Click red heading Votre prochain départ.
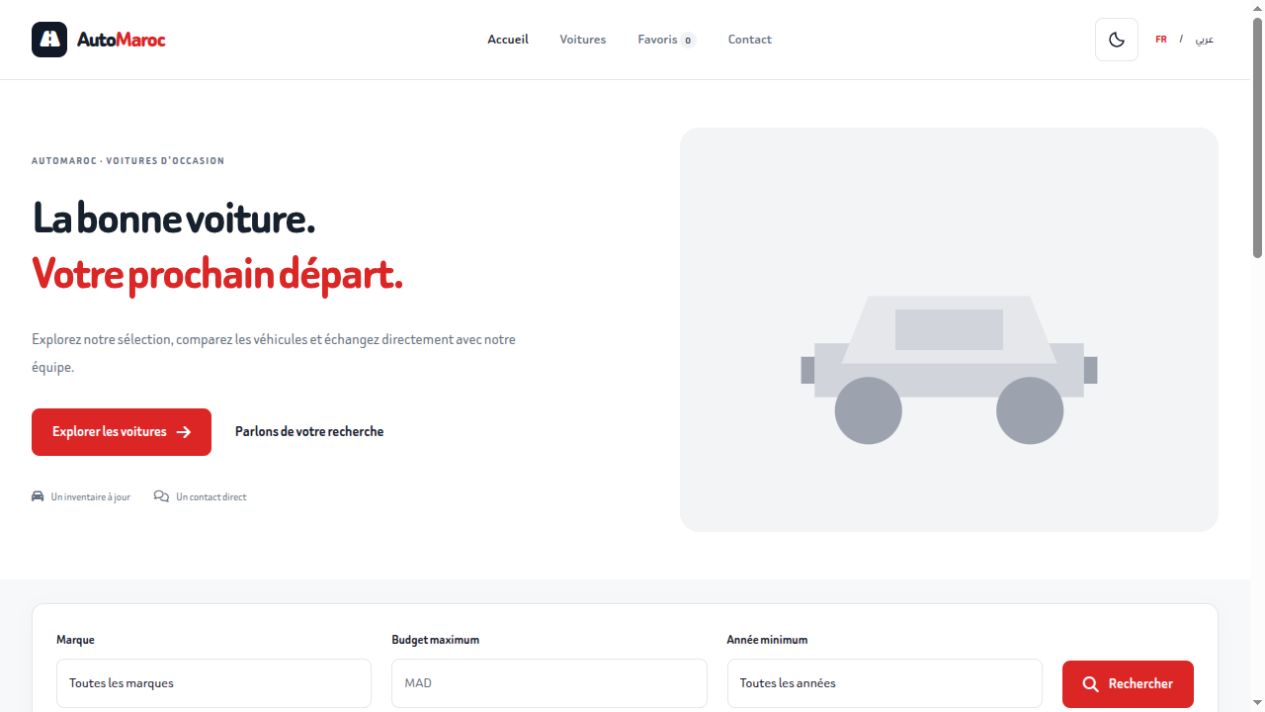 [217, 274]
